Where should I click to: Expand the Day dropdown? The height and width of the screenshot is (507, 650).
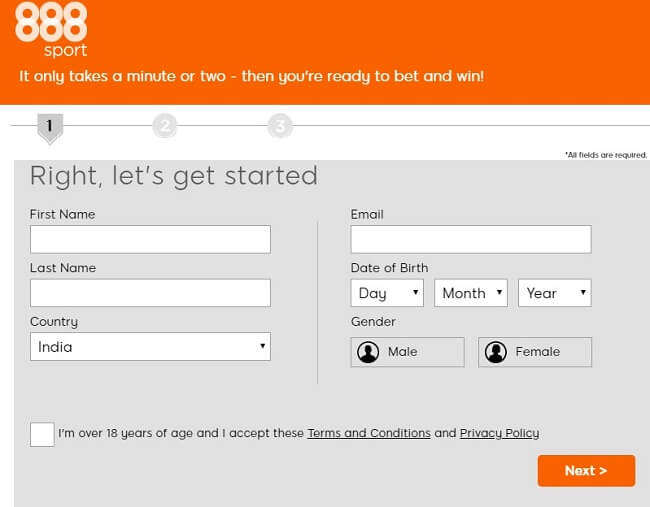387,293
